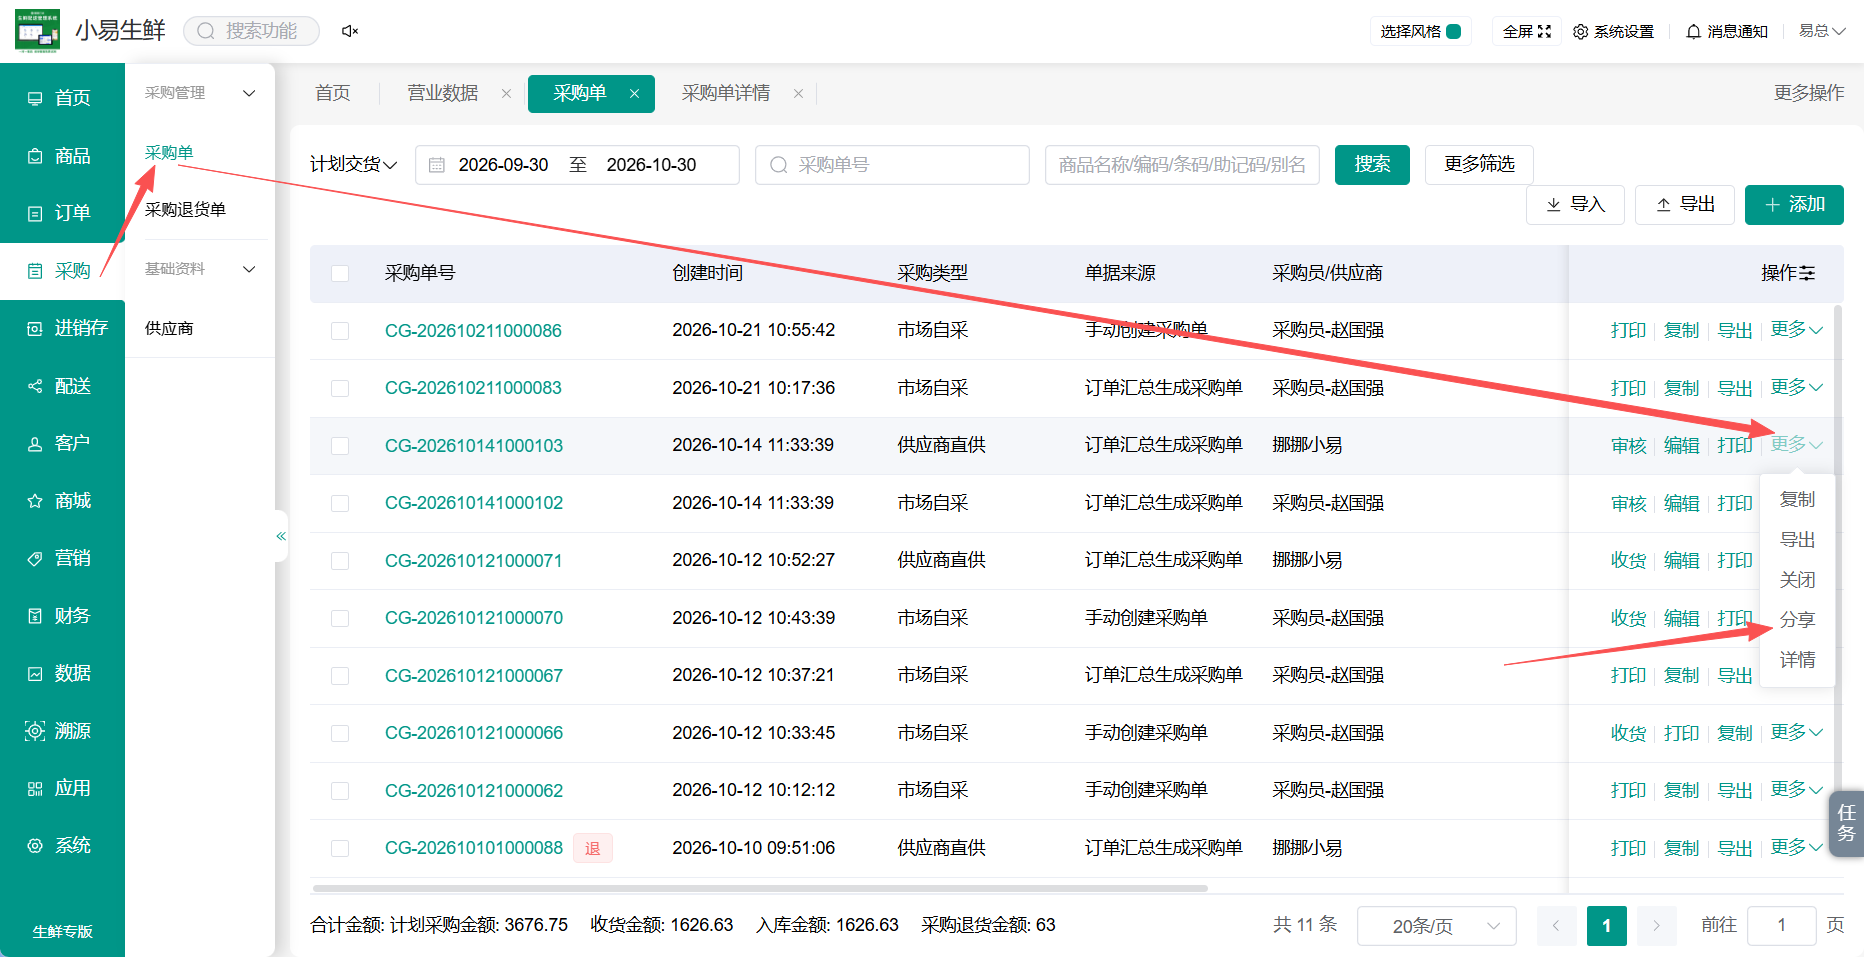Toggle the 选择风格 style switch
Viewport: 1864px width, 957px height.
[1454, 32]
